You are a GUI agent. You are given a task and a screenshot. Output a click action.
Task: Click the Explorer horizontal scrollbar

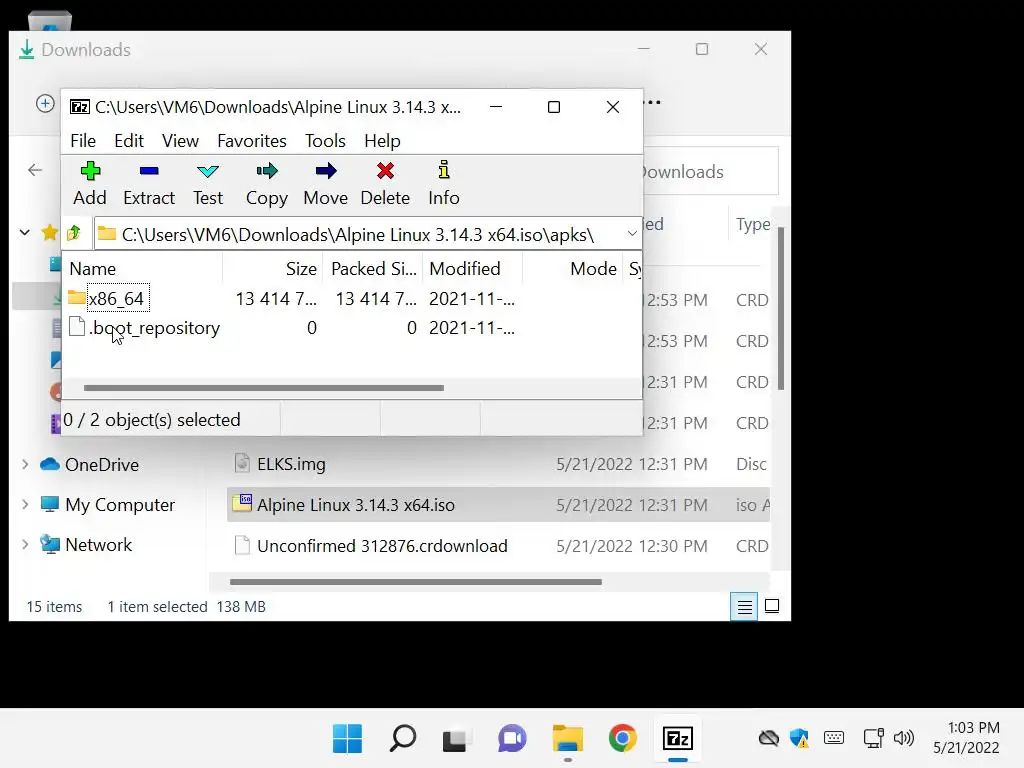pos(415,582)
